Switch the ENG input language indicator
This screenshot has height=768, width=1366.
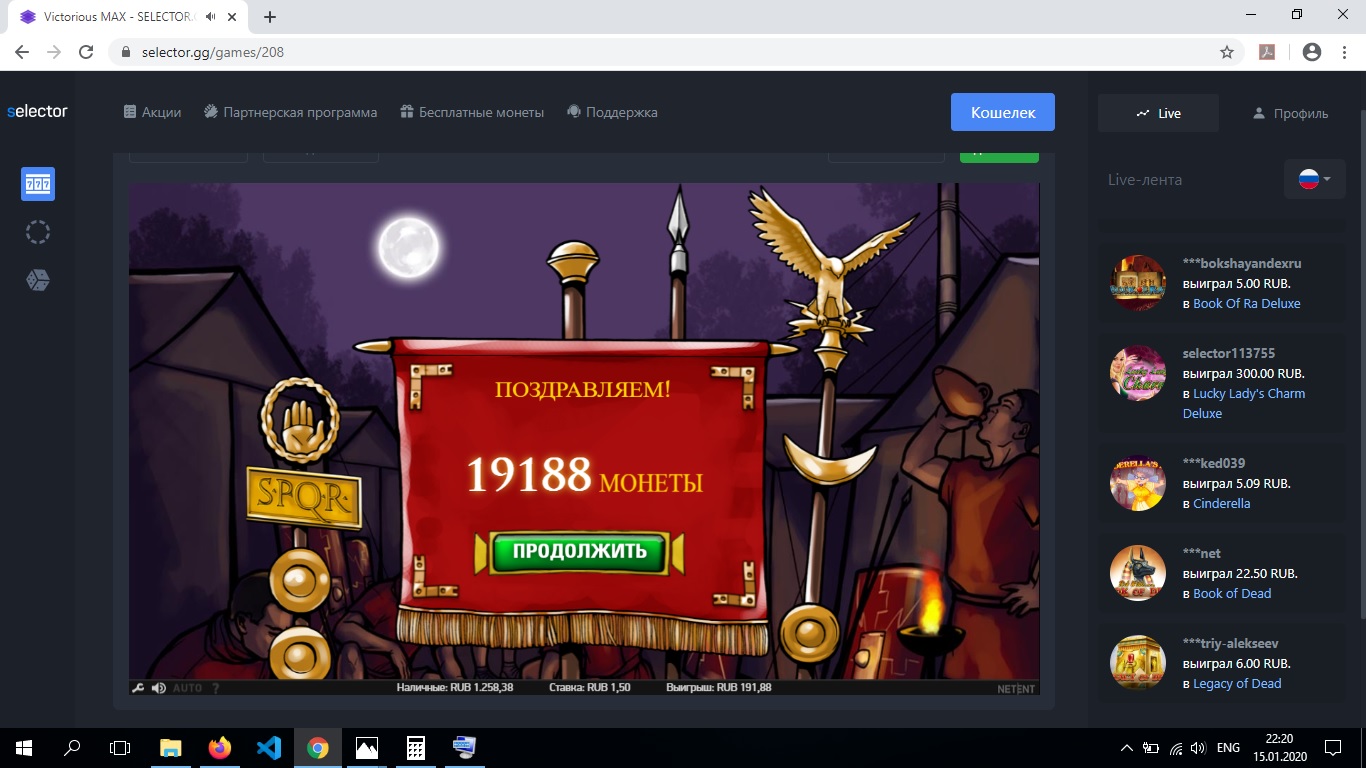[x=1228, y=748]
